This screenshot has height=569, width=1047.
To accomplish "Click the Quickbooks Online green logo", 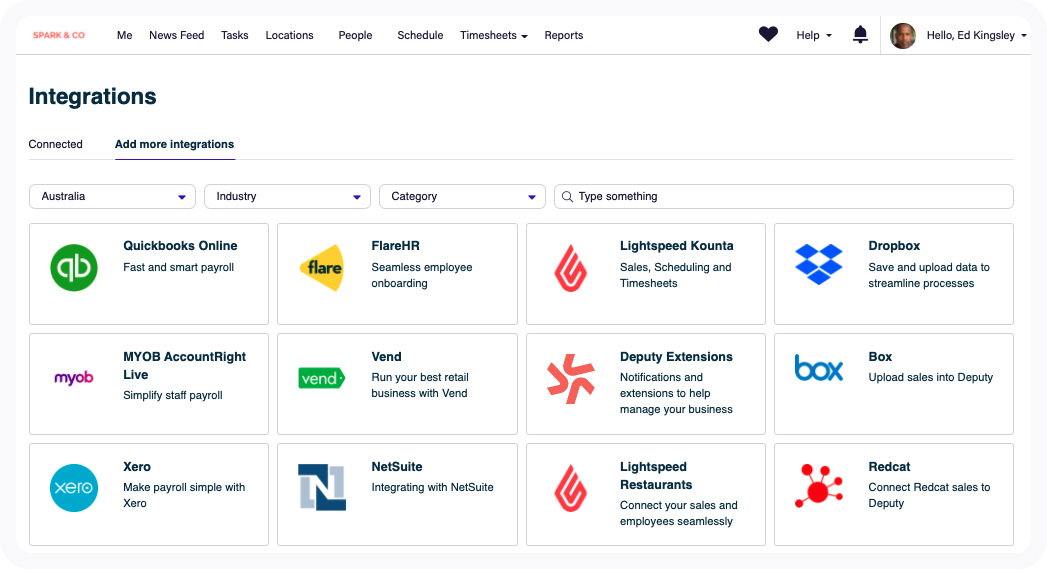I will (74, 268).
